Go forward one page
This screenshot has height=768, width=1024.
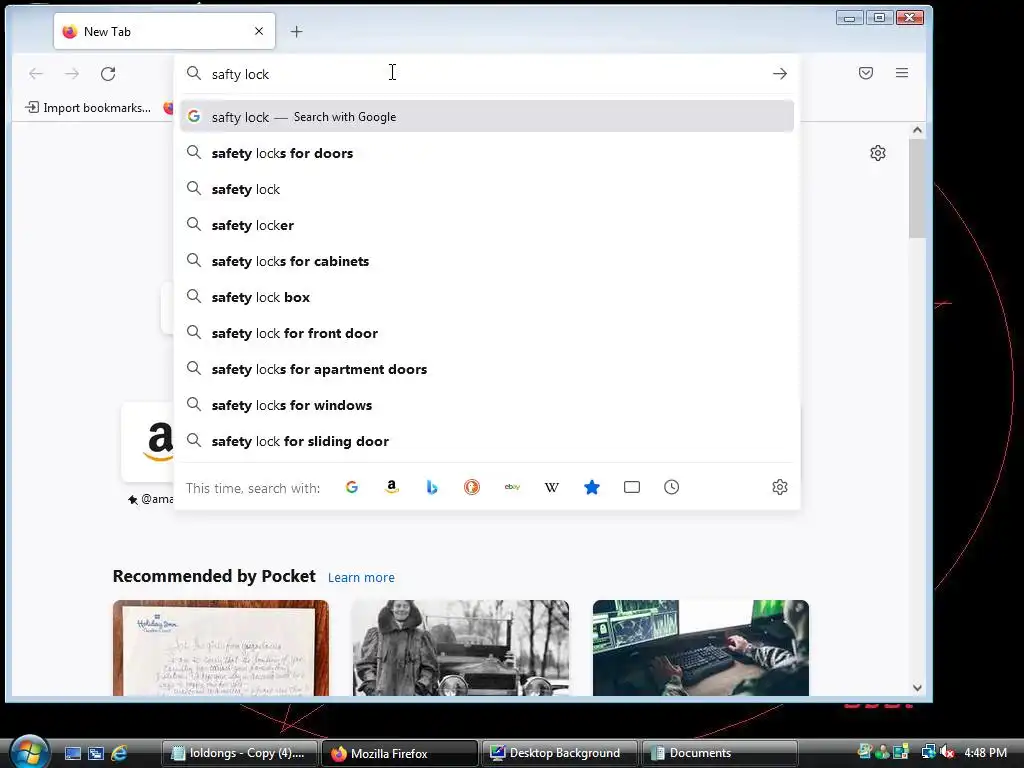pyautogui.click(x=72, y=74)
